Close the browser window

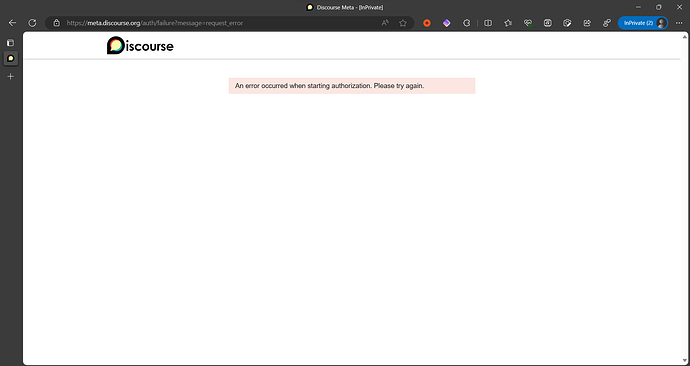coord(679,7)
